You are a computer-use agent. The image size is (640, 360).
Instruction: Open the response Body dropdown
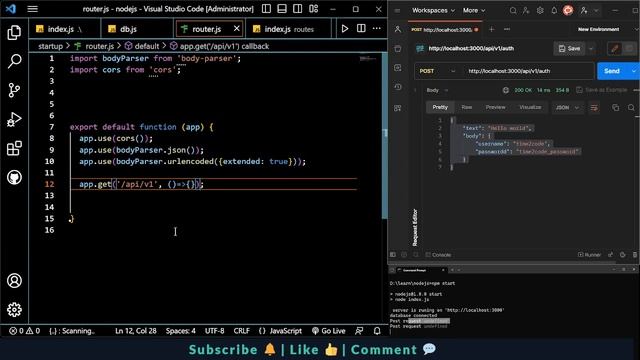point(437,90)
